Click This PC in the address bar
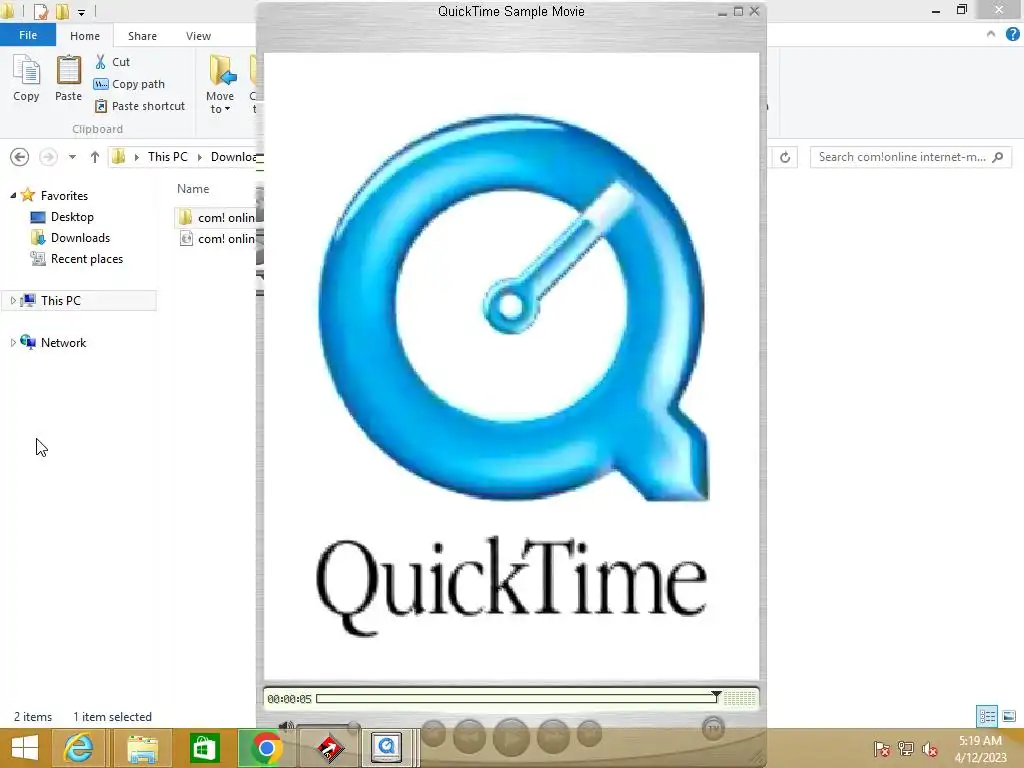The image size is (1024, 768). click(x=167, y=157)
